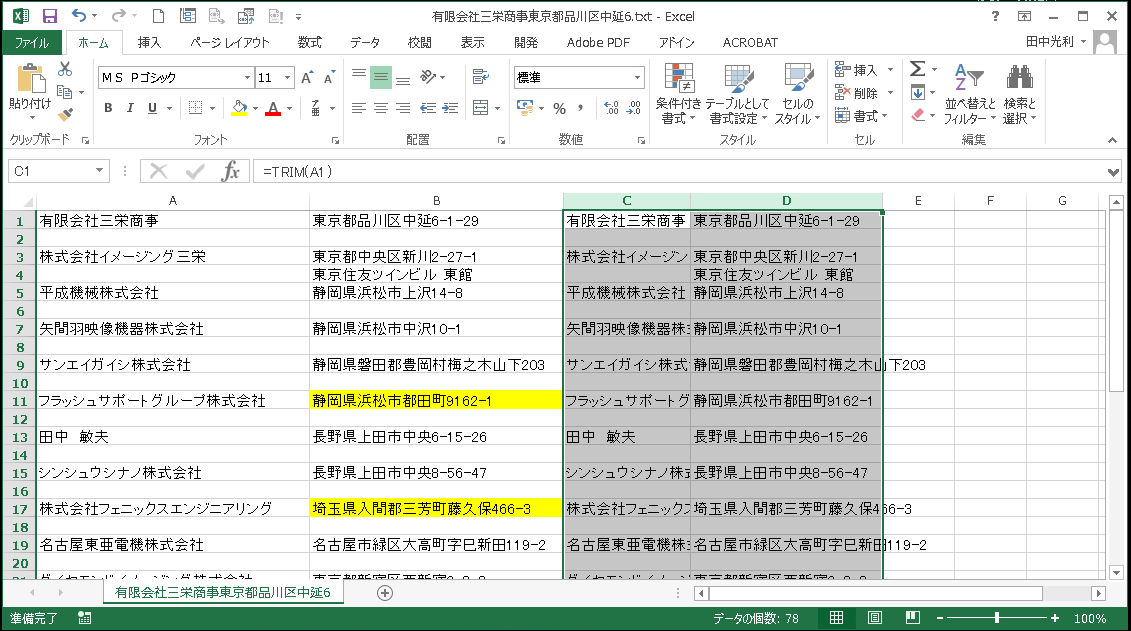Viewport: 1131px width, 631px height.
Task: Open Find & Select (検索と選択) binoculars
Action: [x=1019, y=94]
